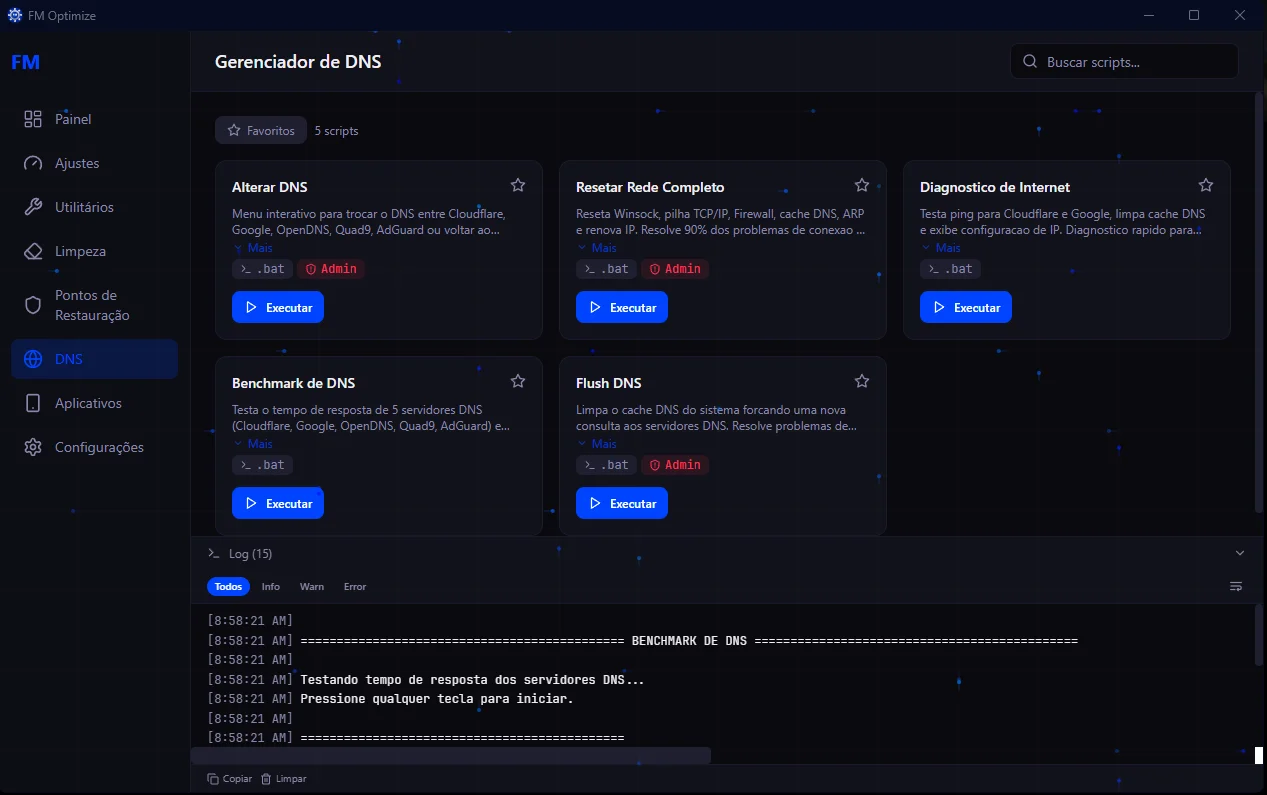Click the Aplicativos device icon
Viewport: 1267px width, 795px height.
33,403
